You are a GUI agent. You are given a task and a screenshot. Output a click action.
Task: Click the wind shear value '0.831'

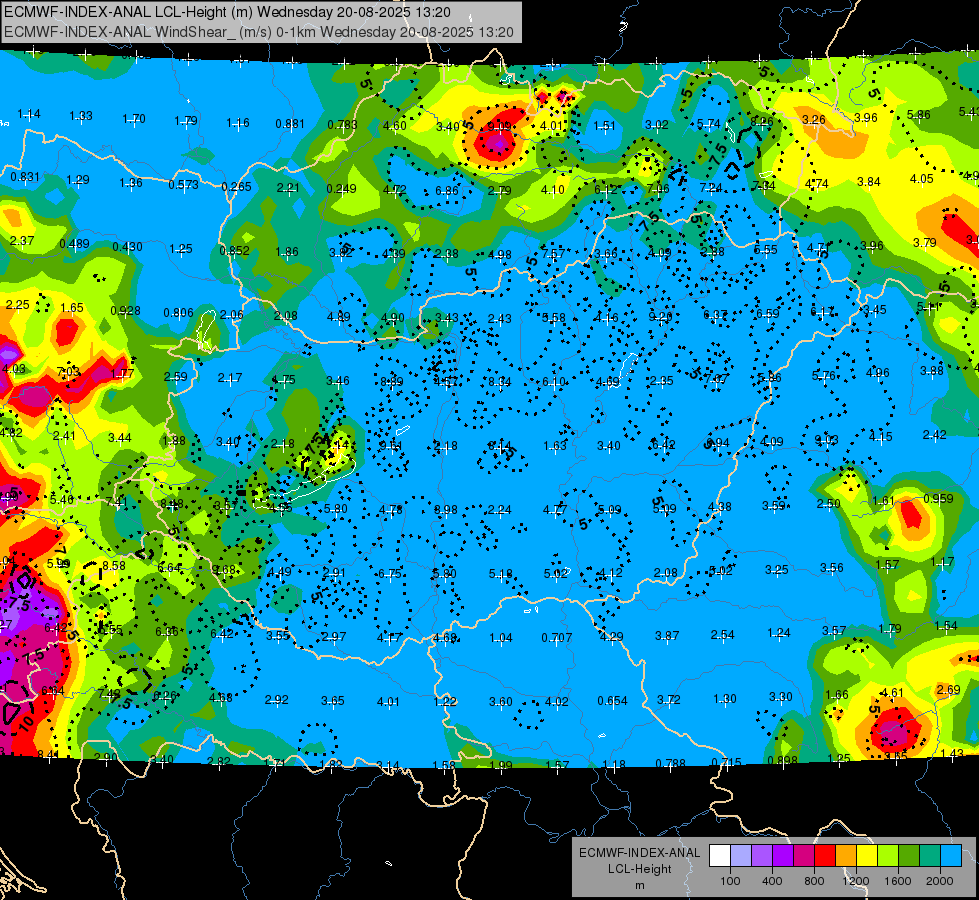click(x=25, y=177)
